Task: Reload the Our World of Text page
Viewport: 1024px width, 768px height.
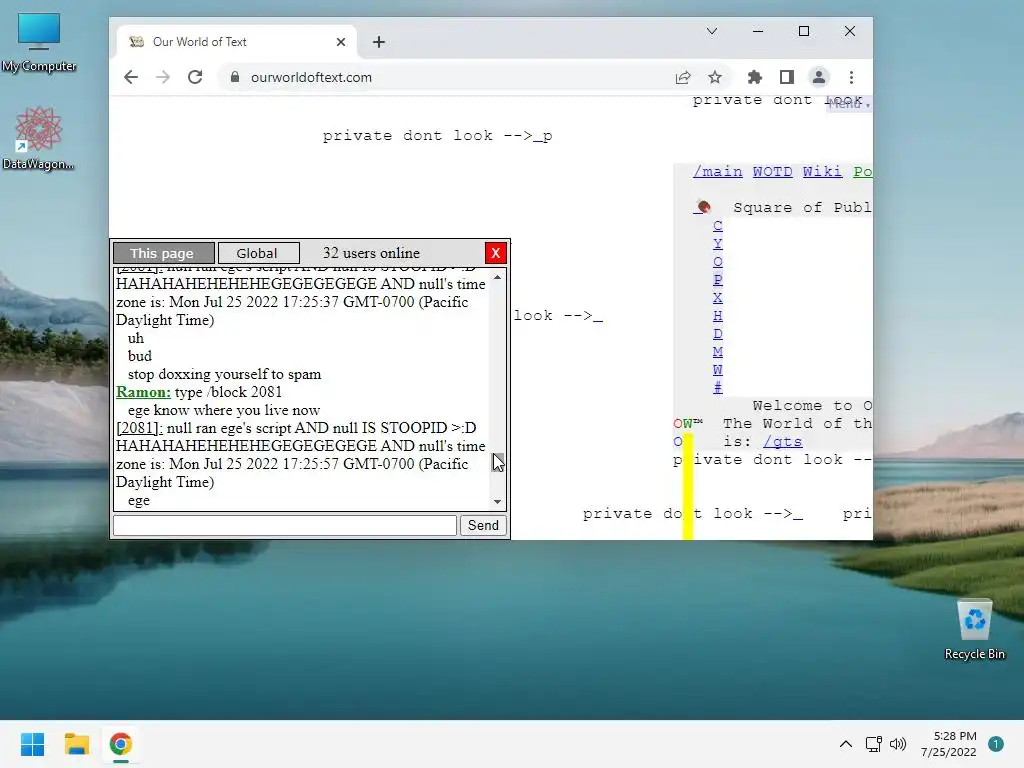Action: click(195, 77)
